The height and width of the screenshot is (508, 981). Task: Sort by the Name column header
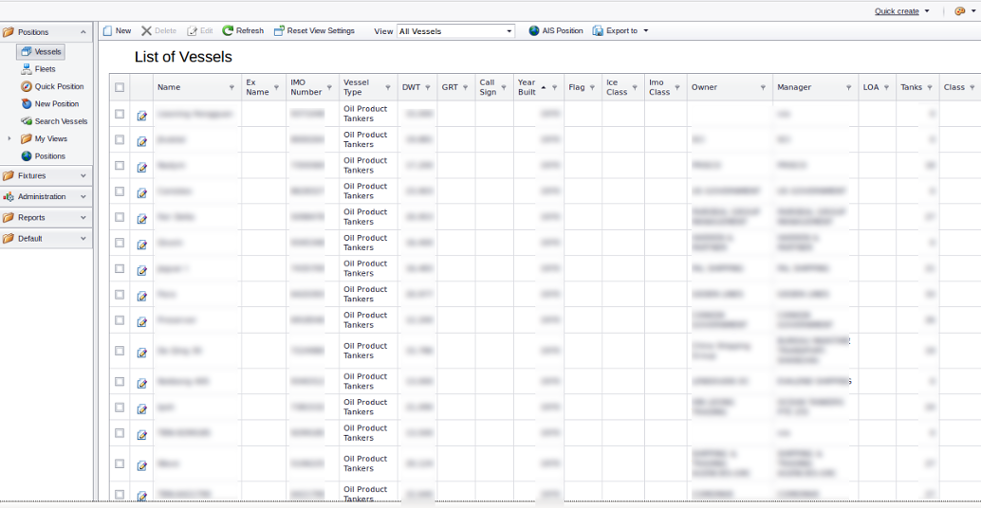169,88
